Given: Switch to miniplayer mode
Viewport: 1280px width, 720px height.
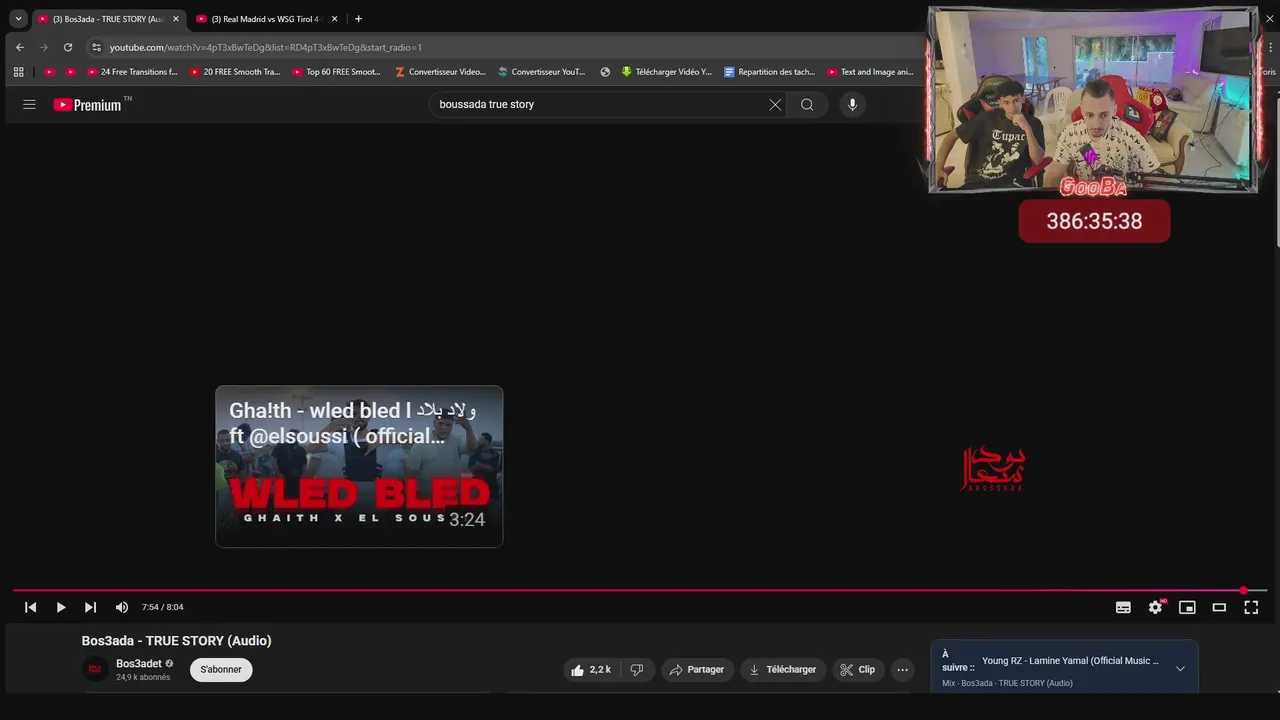Looking at the screenshot, I should click(1187, 607).
